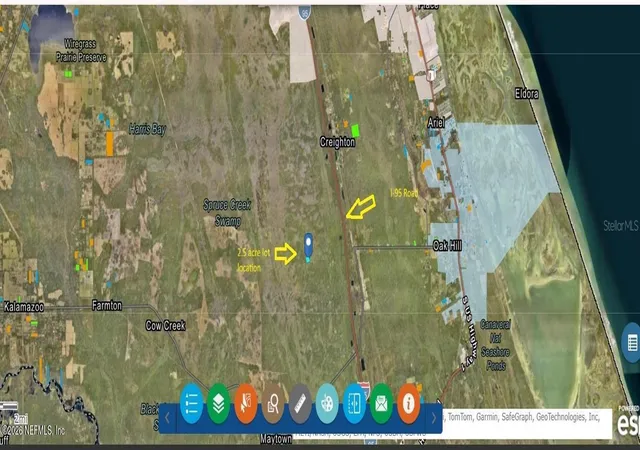Select the bright green parcel near Creighton
Image resolution: width=640 pixels, height=450 pixels.
tap(355, 131)
